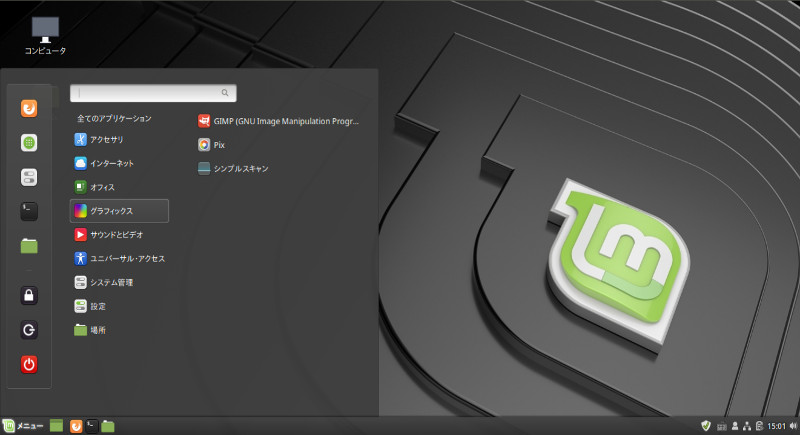Select the 設定 category
The height and width of the screenshot is (435, 800).
point(119,306)
